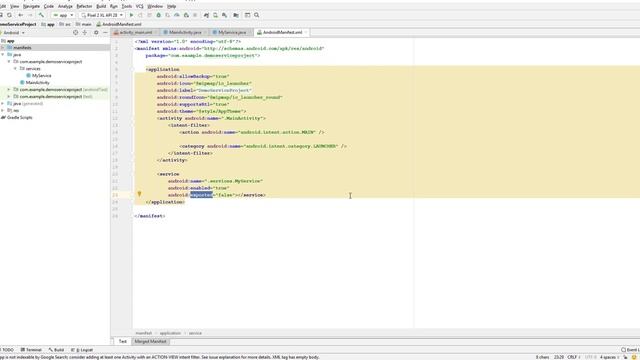Click the 4 spaces indent status item
Screen dimensions: 640x360
click(x=608, y=357)
